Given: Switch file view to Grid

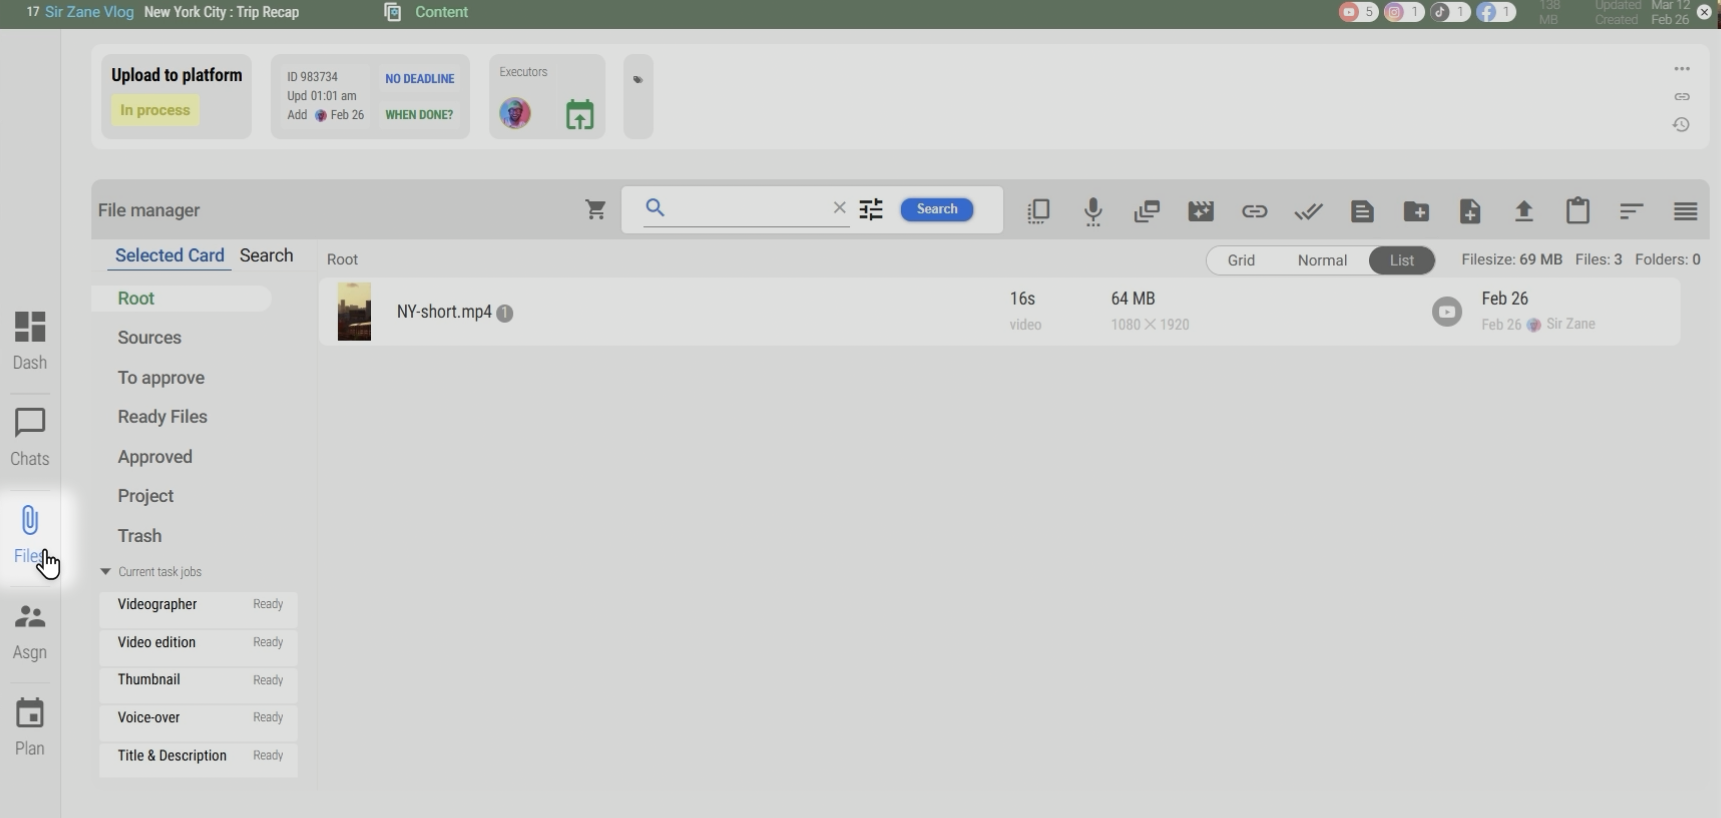Looking at the screenshot, I should [1241, 260].
